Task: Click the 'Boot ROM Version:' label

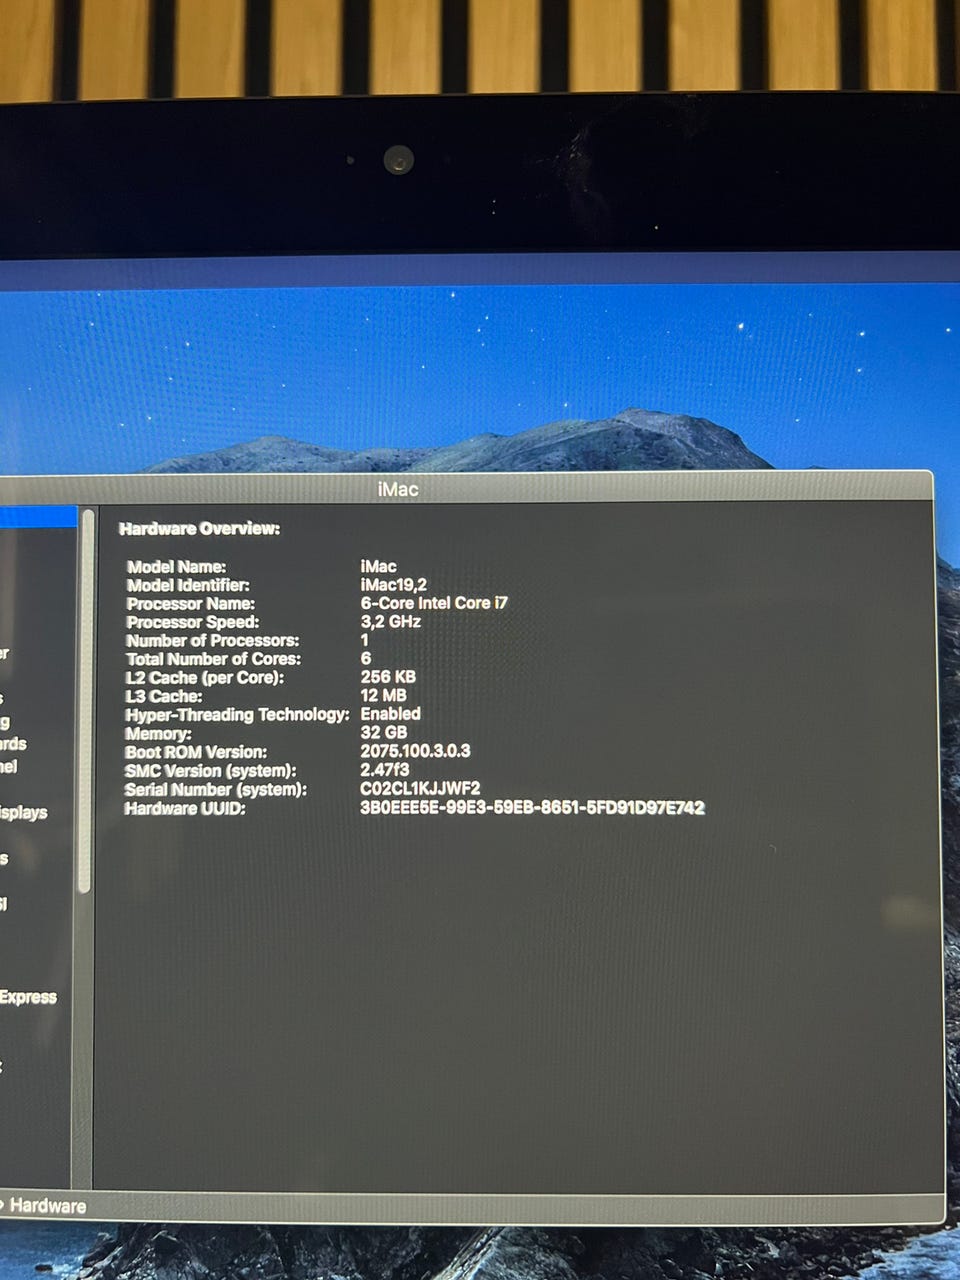Action: click(x=196, y=752)
